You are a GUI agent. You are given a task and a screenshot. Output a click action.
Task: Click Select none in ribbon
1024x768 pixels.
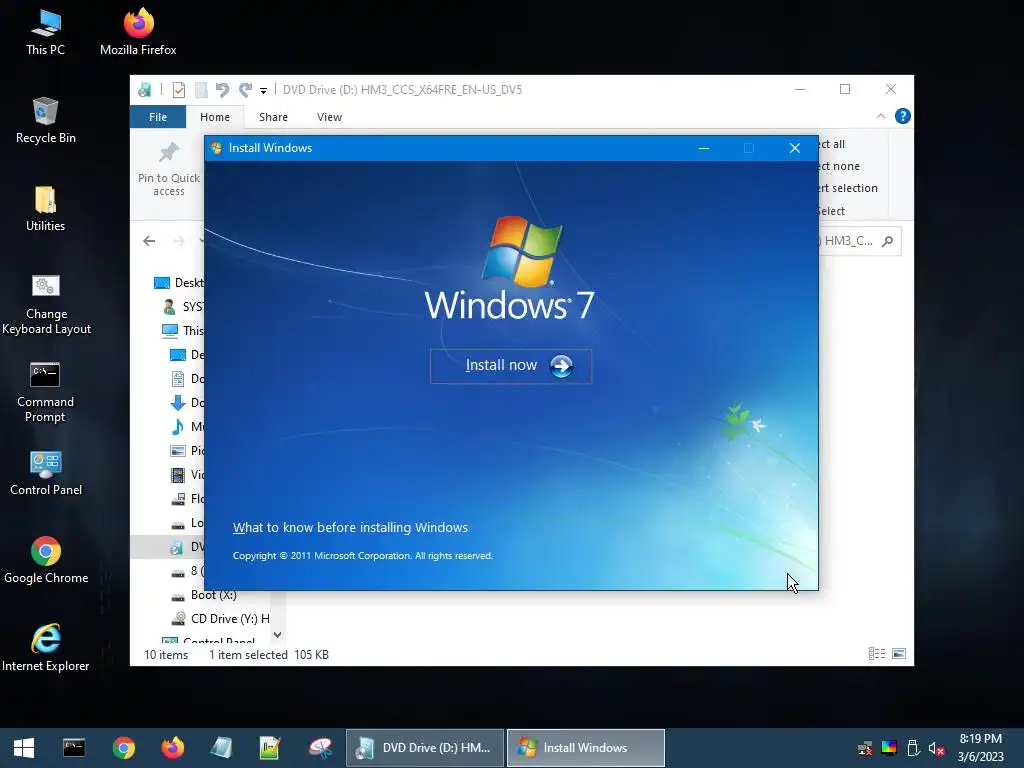point(839,166)
